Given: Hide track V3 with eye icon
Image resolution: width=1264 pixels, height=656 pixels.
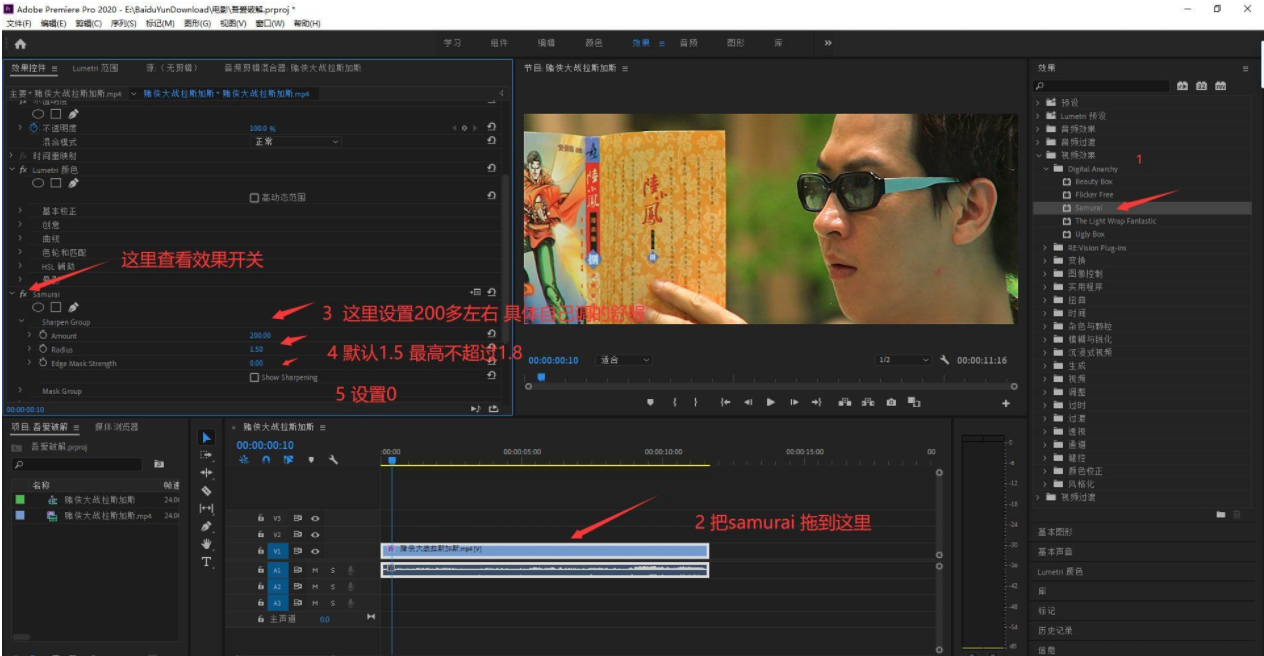Looking at the screenshot, I should [x=315, y=519].
